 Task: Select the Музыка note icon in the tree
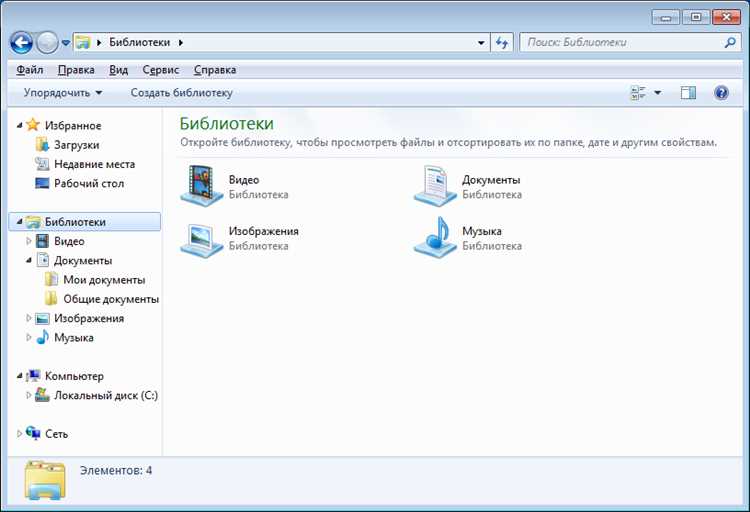43,337
